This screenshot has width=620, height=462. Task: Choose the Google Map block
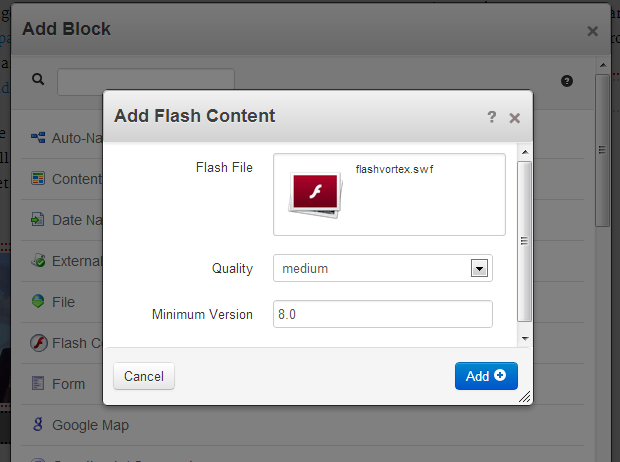tap(90, 425)
